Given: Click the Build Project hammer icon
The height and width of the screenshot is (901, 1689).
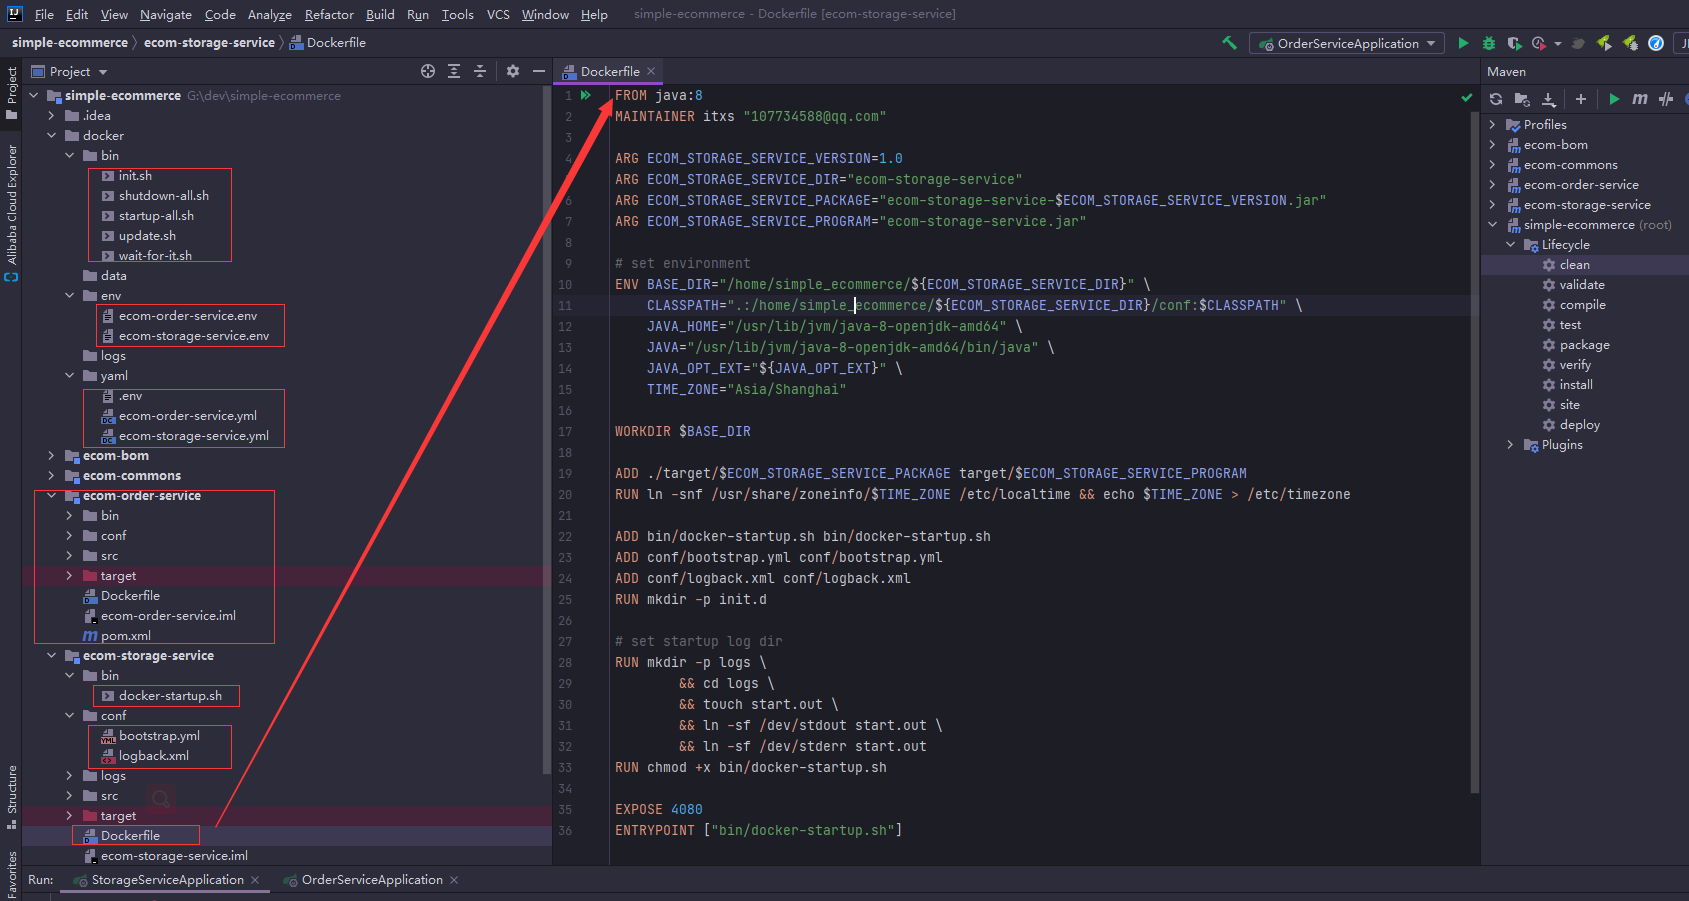Looking at the screenshot, I should pos(1229,43).
